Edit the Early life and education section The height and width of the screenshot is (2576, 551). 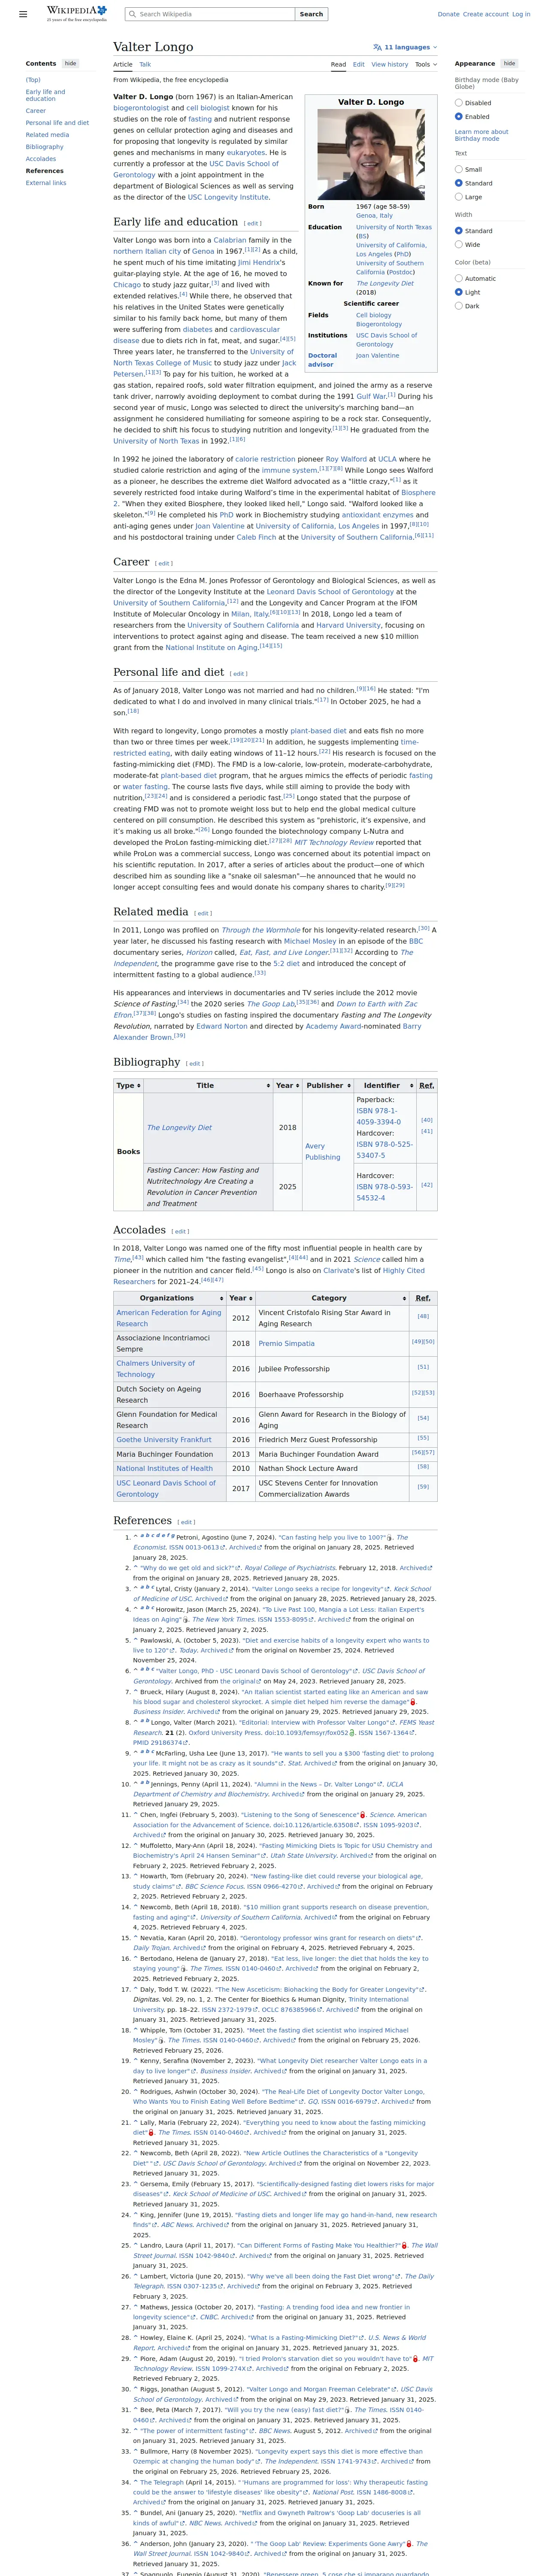pyautogui.click(x=253, y=224)
